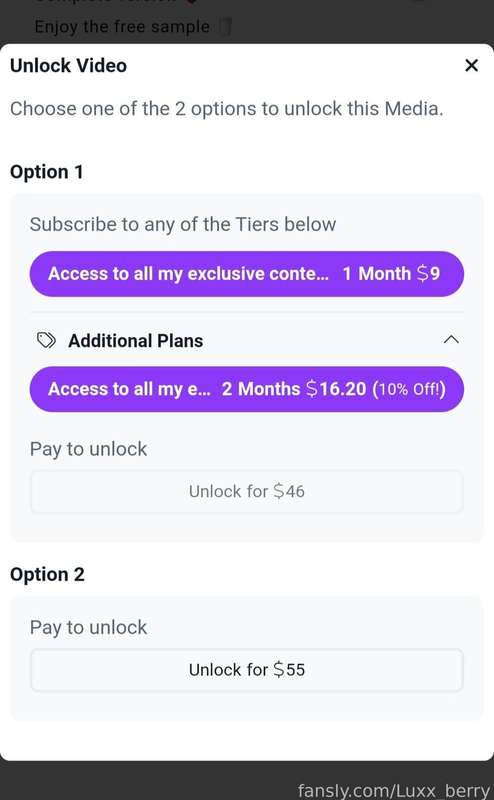The height and width of the screenshot is (800, 494).
Task: Choose the 2 Months $16.20 plan
Action: pos(246,389)
